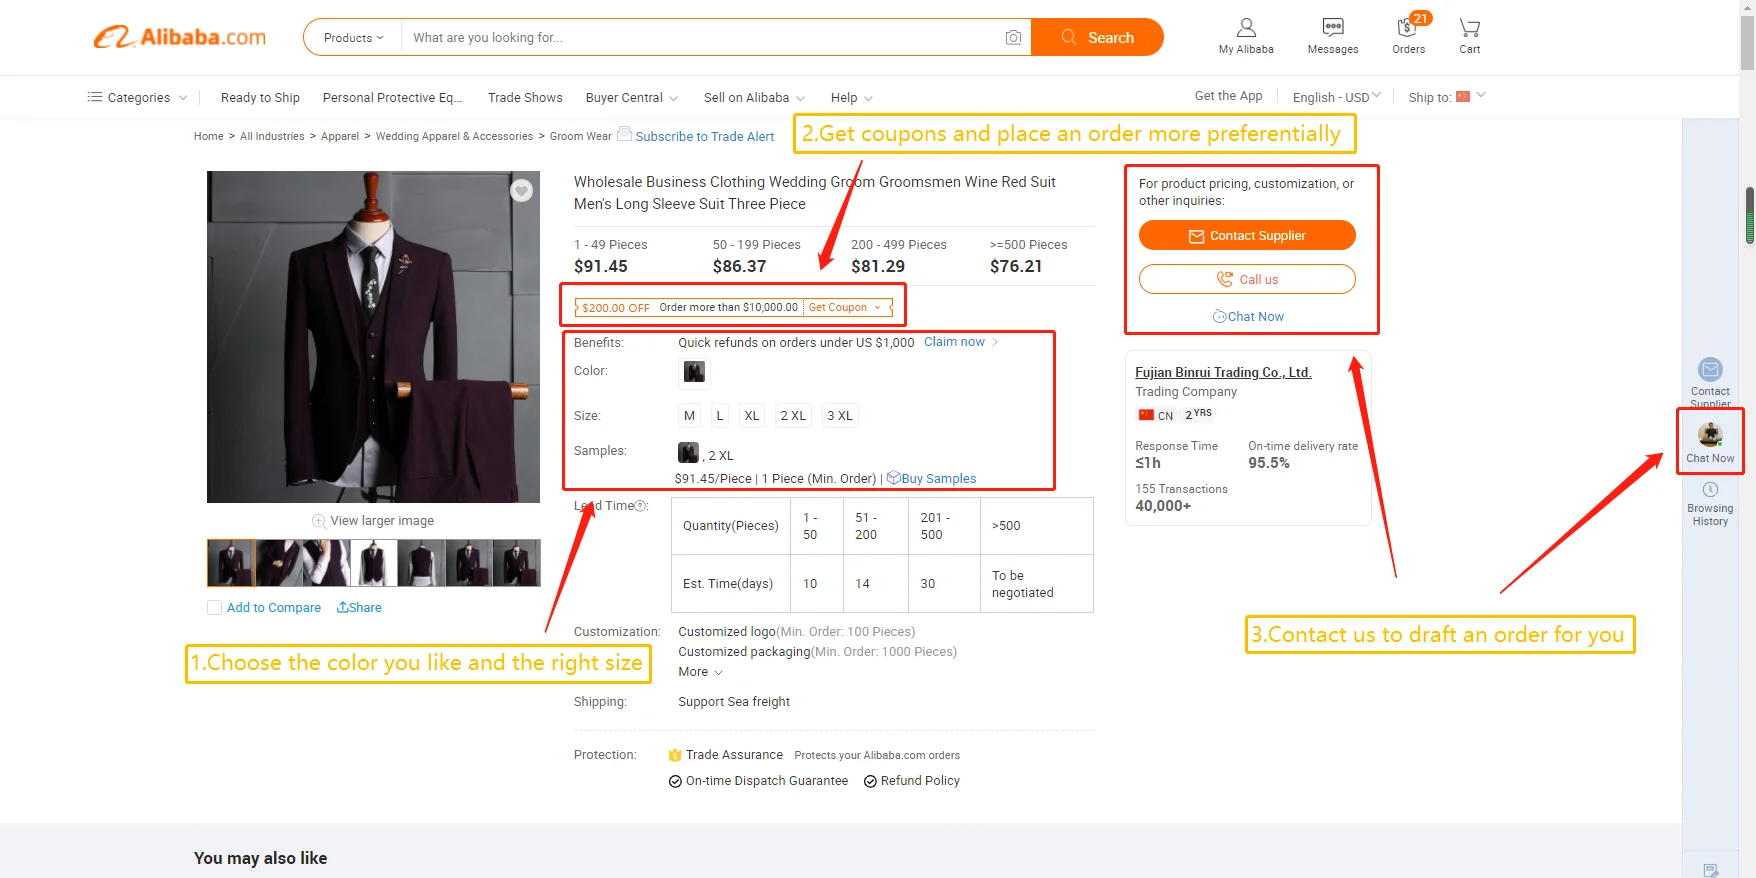
Task: Click the Add to Compare link text
Action: 274,608
